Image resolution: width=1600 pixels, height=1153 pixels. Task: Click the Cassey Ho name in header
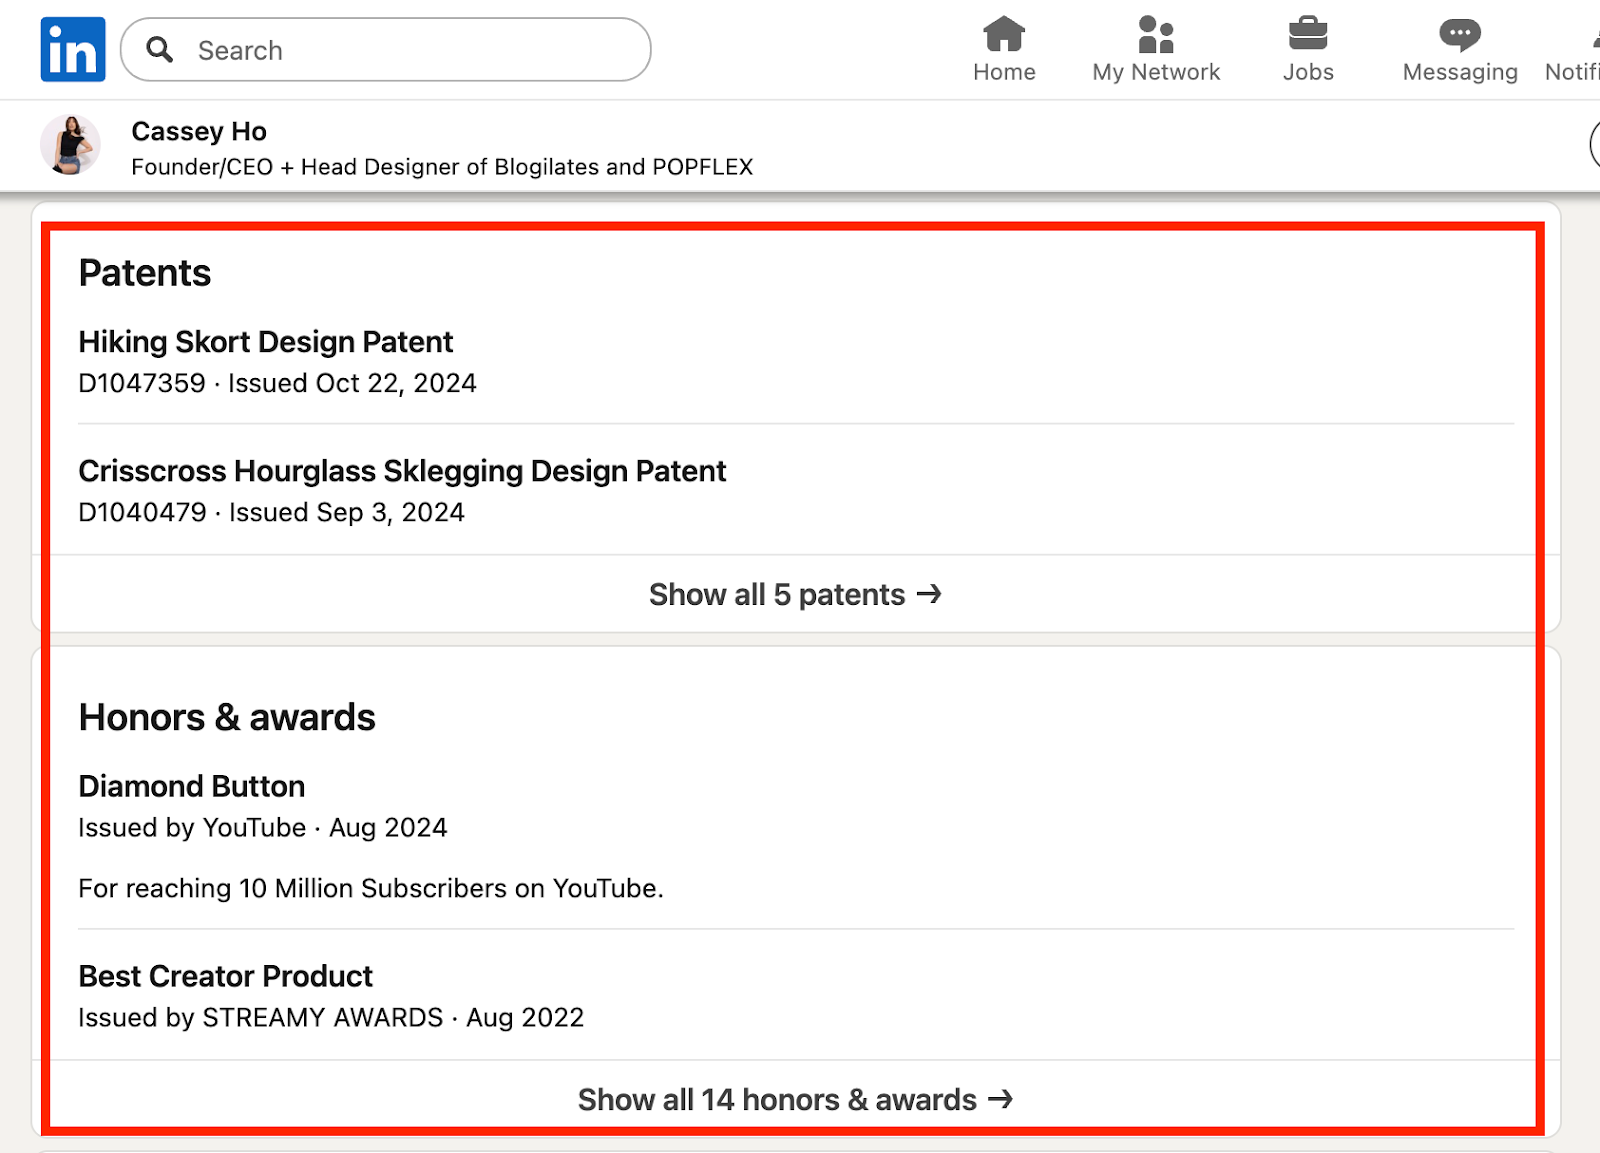point(199,131)
